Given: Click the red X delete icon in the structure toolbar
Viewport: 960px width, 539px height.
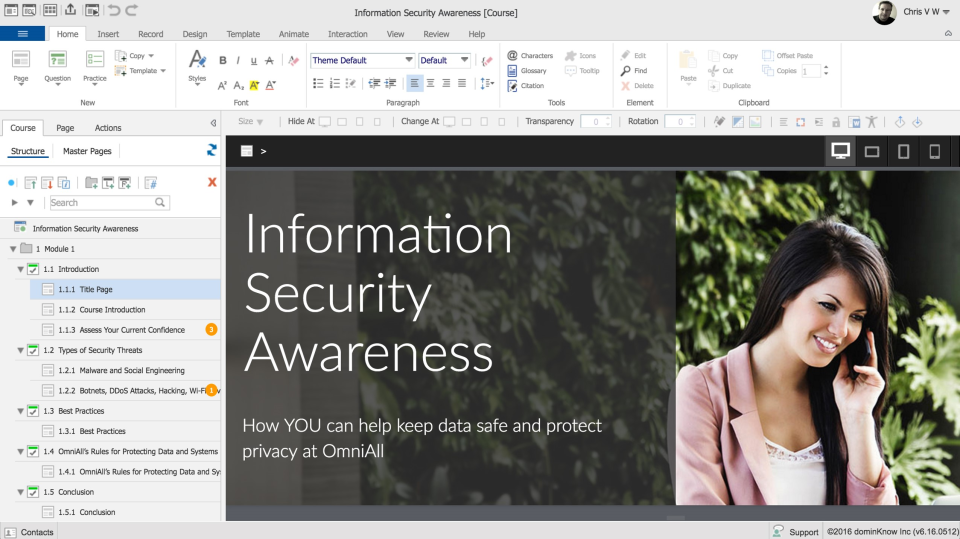Looking at the screenshot, I should tap(212, 183).
